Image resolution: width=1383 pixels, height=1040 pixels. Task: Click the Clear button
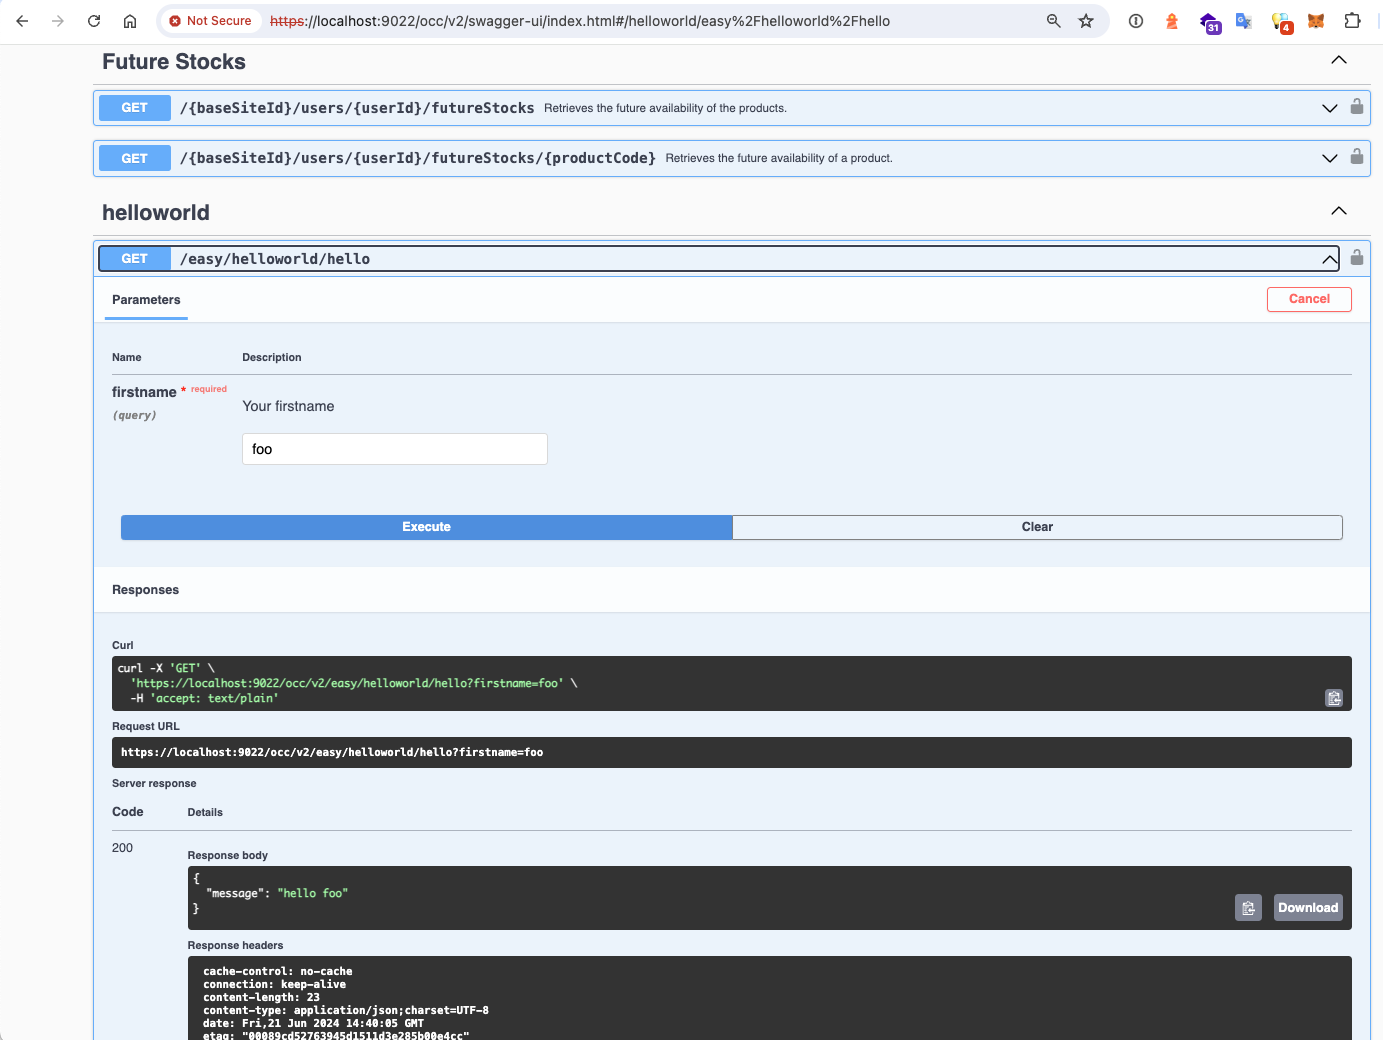click(x=1037, y=527)
